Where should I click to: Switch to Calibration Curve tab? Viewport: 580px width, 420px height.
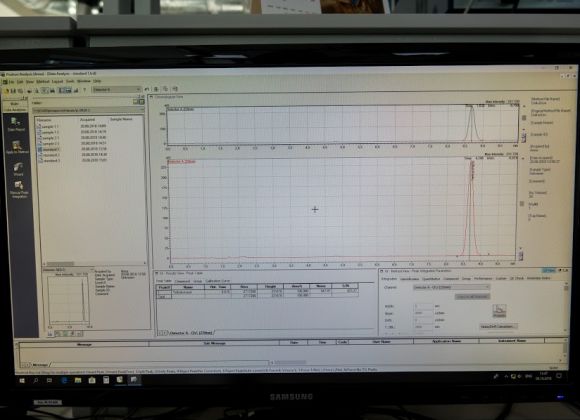[218, 281]
